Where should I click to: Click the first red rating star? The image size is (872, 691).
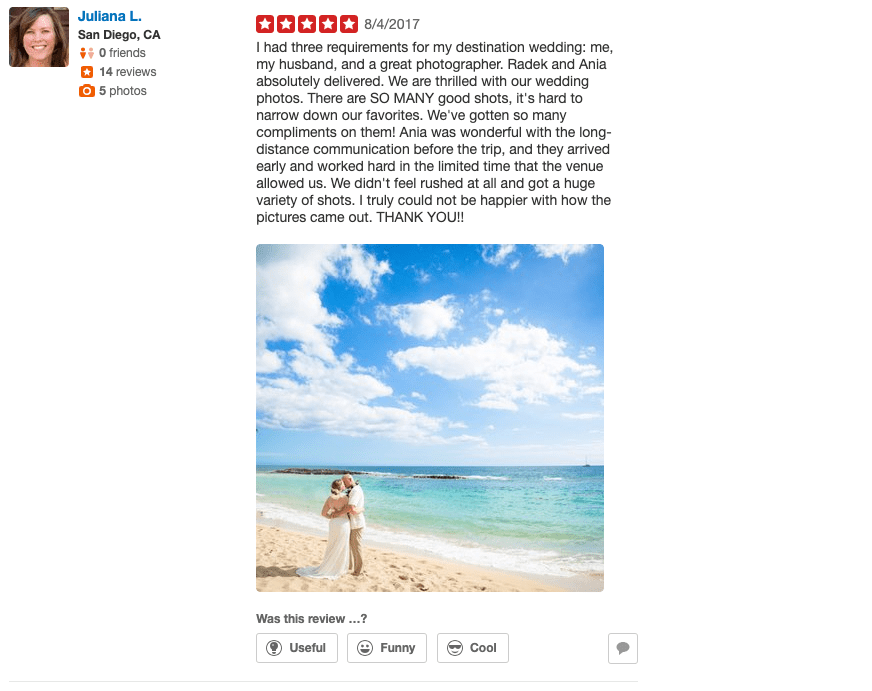[265, 24]
